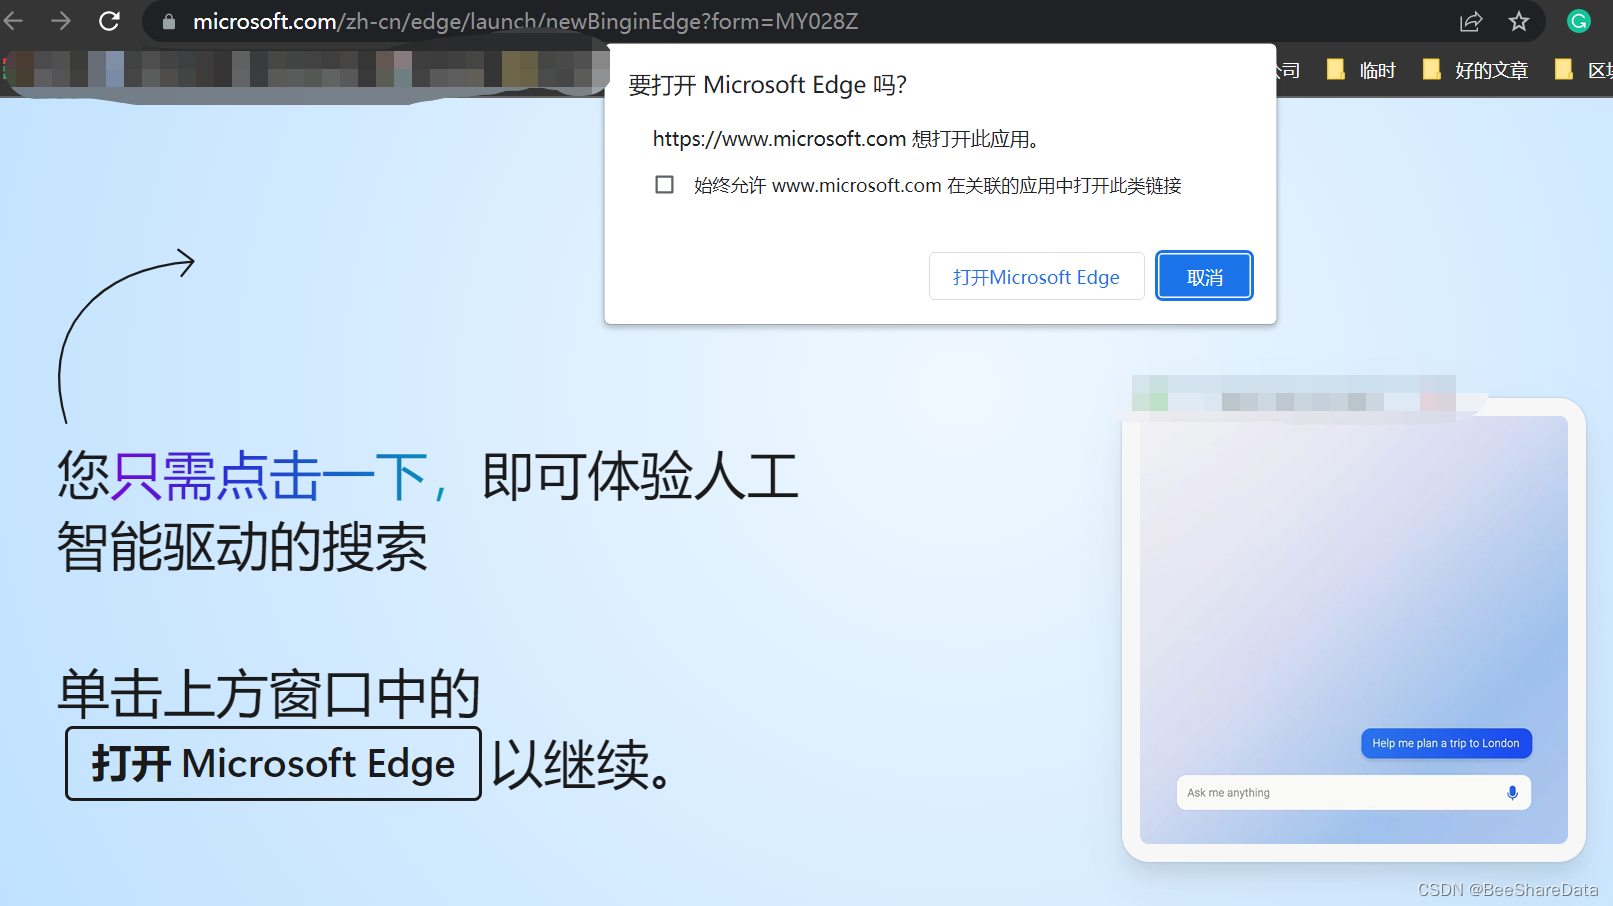The height and width of the screenshot is (906, 1613).
Task: Click the dialog title 要打开 Microsoft Edge 吗?
Action: coord(767,85)
